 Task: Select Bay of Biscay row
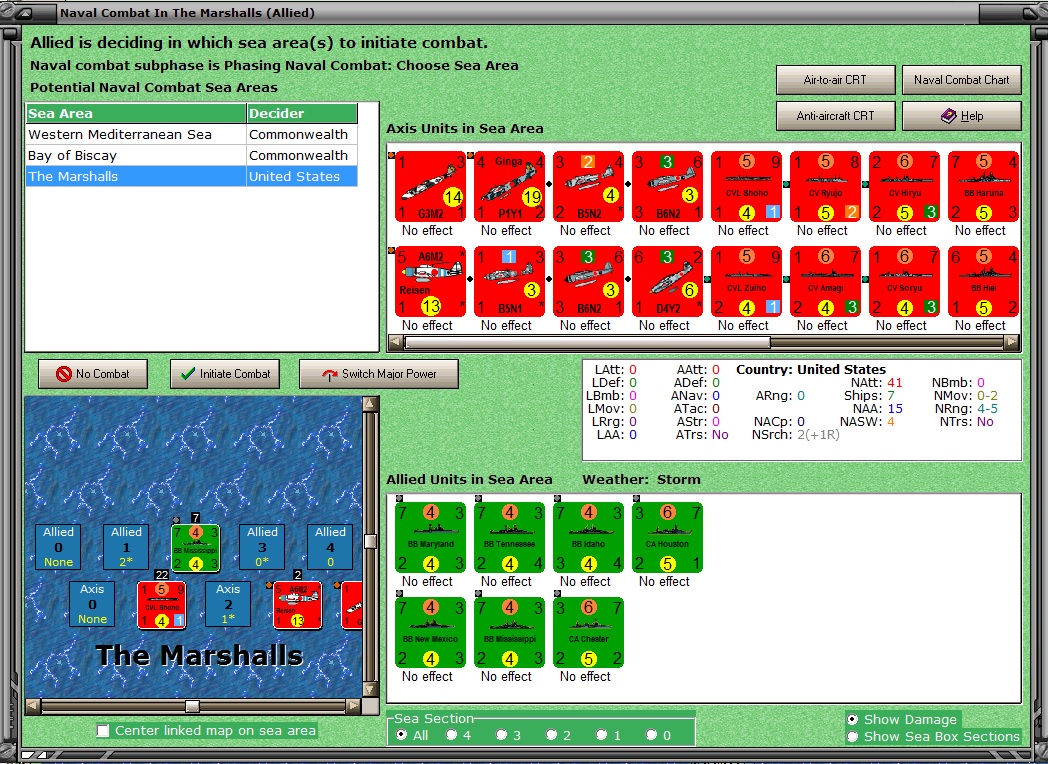(191, 156)
